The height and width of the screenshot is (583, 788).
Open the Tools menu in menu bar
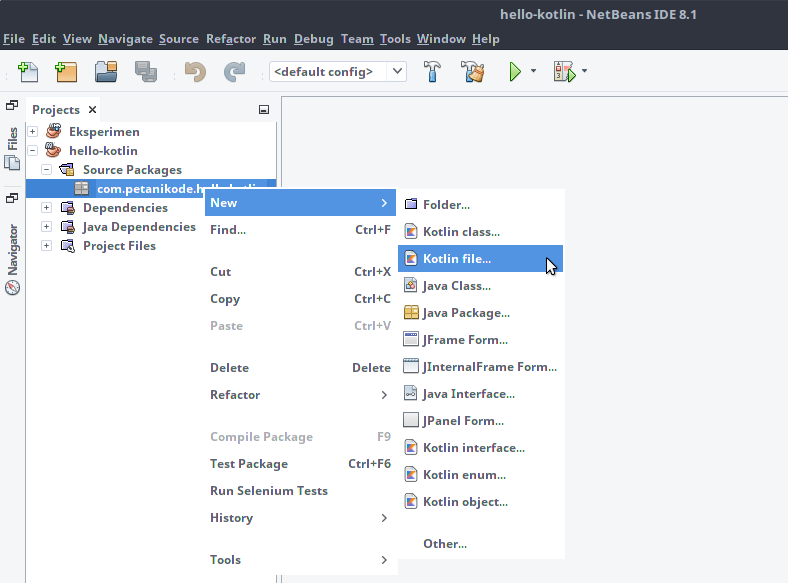tap(395, 39)
